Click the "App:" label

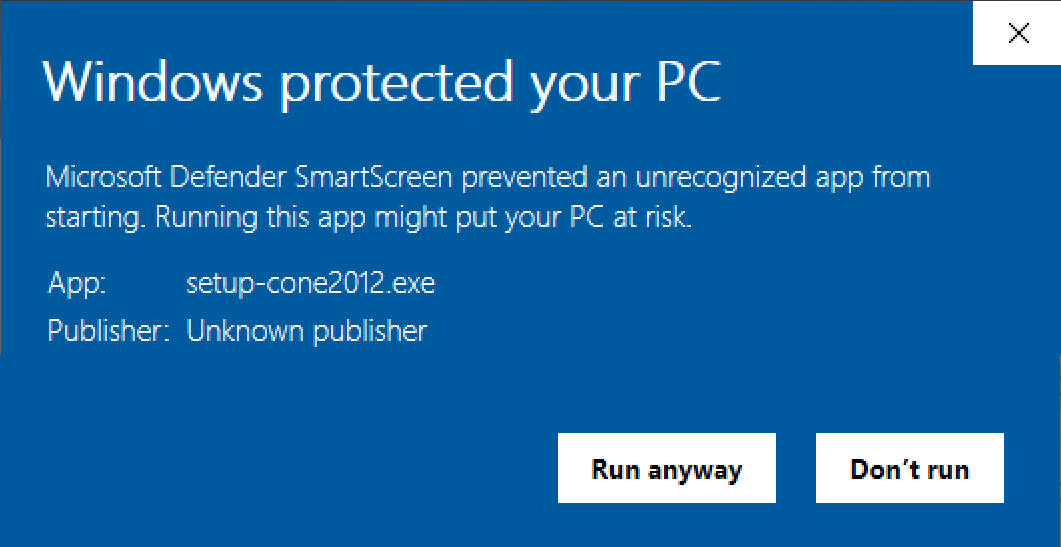77,284
